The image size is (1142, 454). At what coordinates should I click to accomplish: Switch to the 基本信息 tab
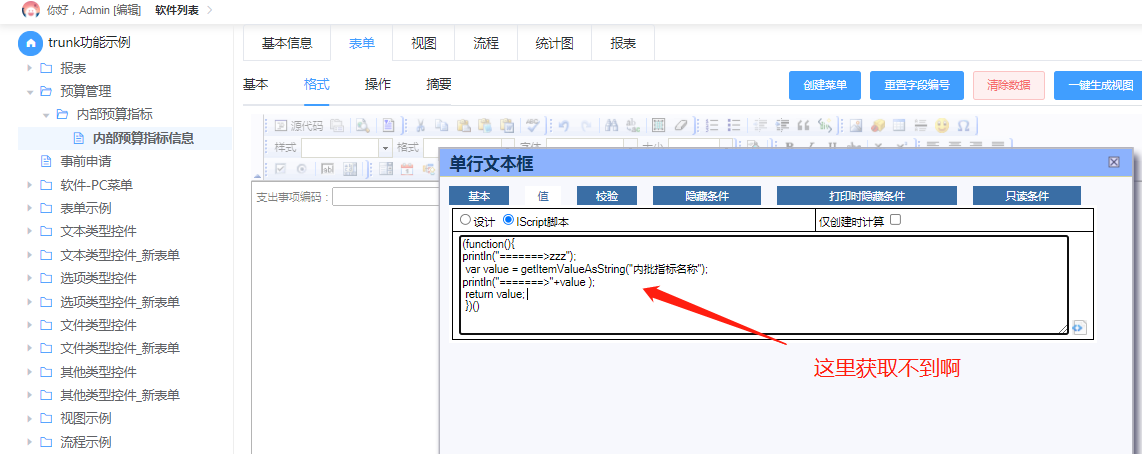[287, 43]
